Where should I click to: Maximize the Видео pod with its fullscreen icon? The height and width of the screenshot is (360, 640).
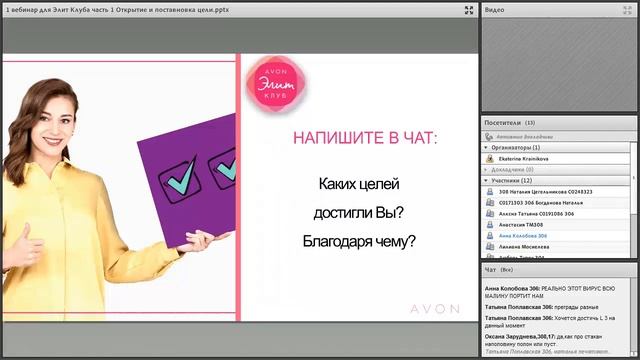tap(627, 10)
